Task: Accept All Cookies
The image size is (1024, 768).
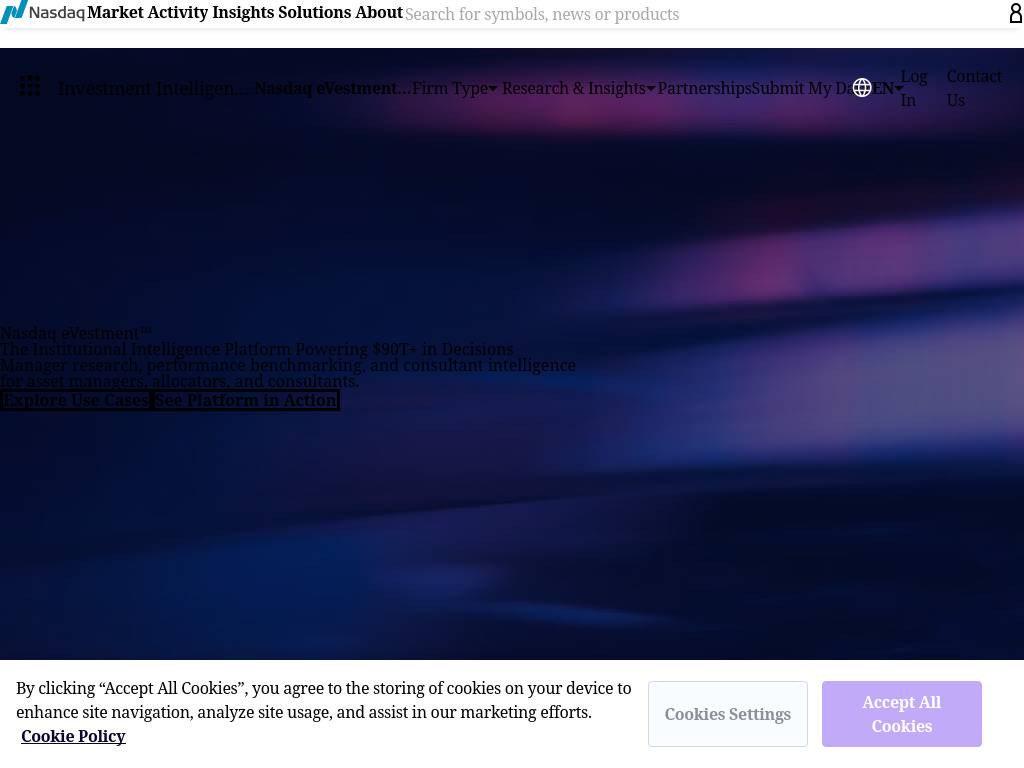Action: [x=901, y=714]
